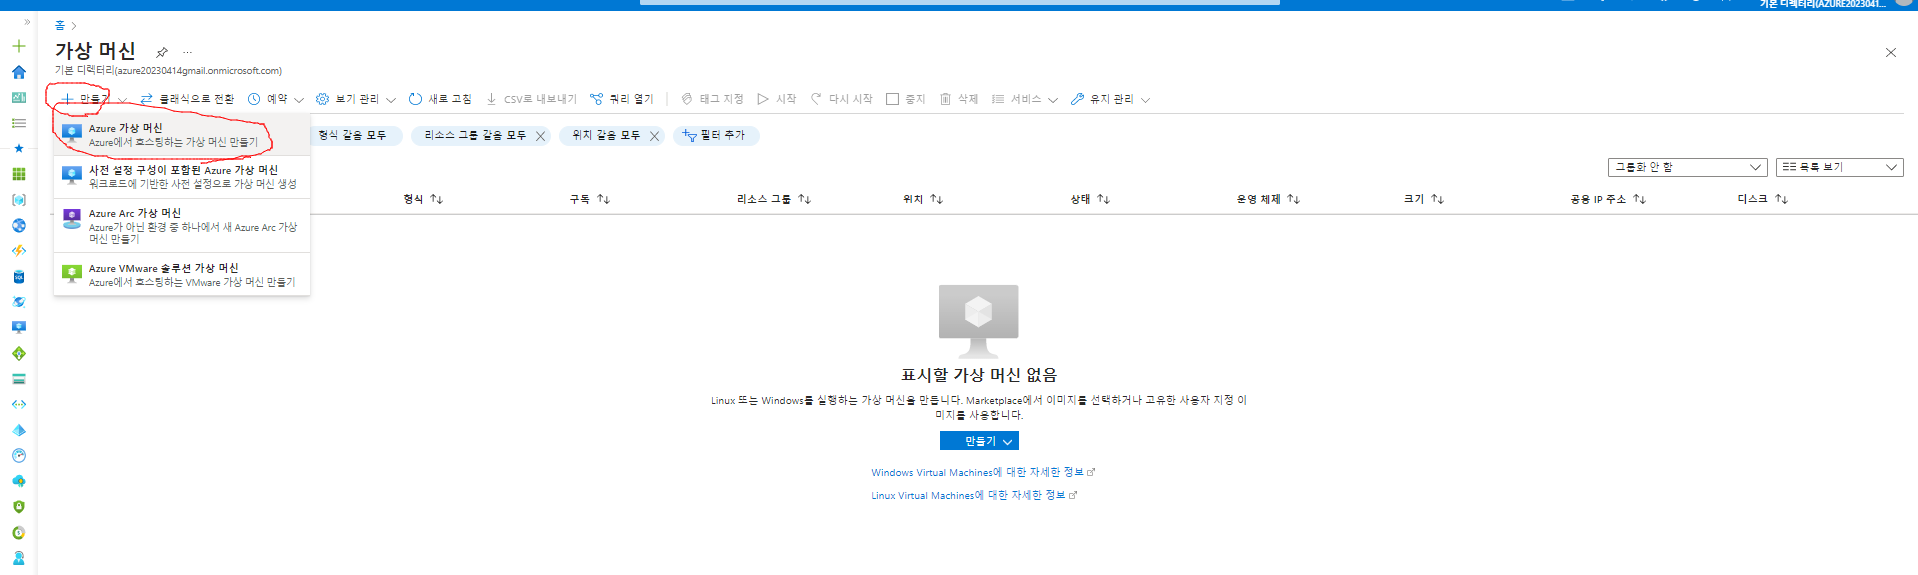Open Security shield icon in sidebar
The image size is (1918, 575).
coord(18,507)
